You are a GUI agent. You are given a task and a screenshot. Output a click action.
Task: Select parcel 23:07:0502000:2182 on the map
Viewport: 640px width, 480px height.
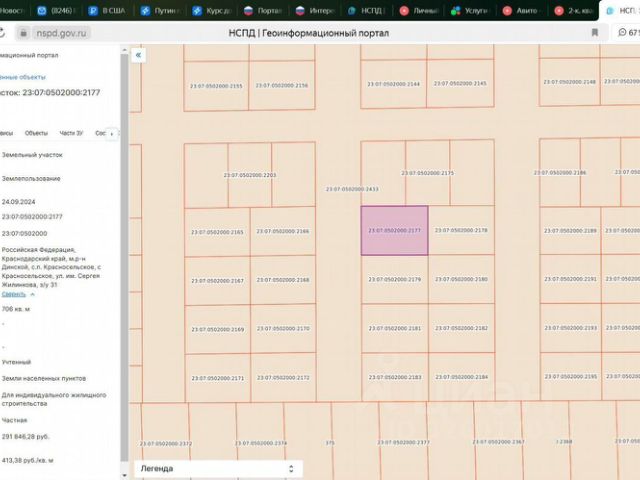pyautogui.click(x=461, y=328)
